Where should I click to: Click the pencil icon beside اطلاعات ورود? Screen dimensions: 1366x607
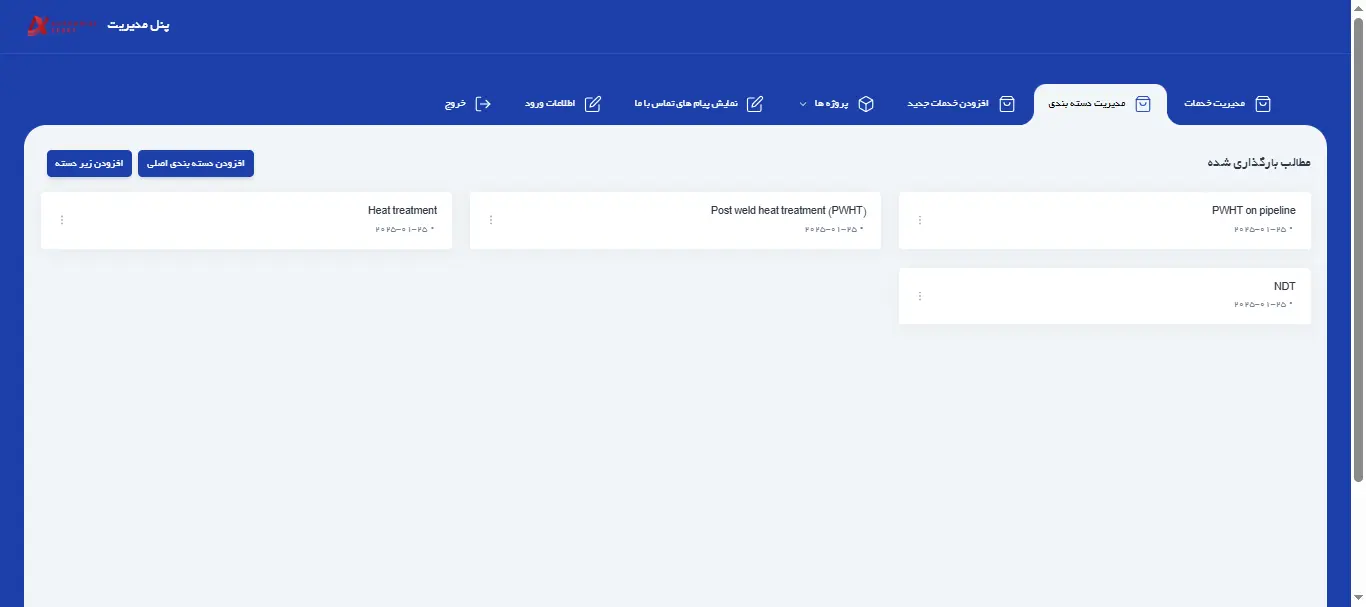point(593,104)
